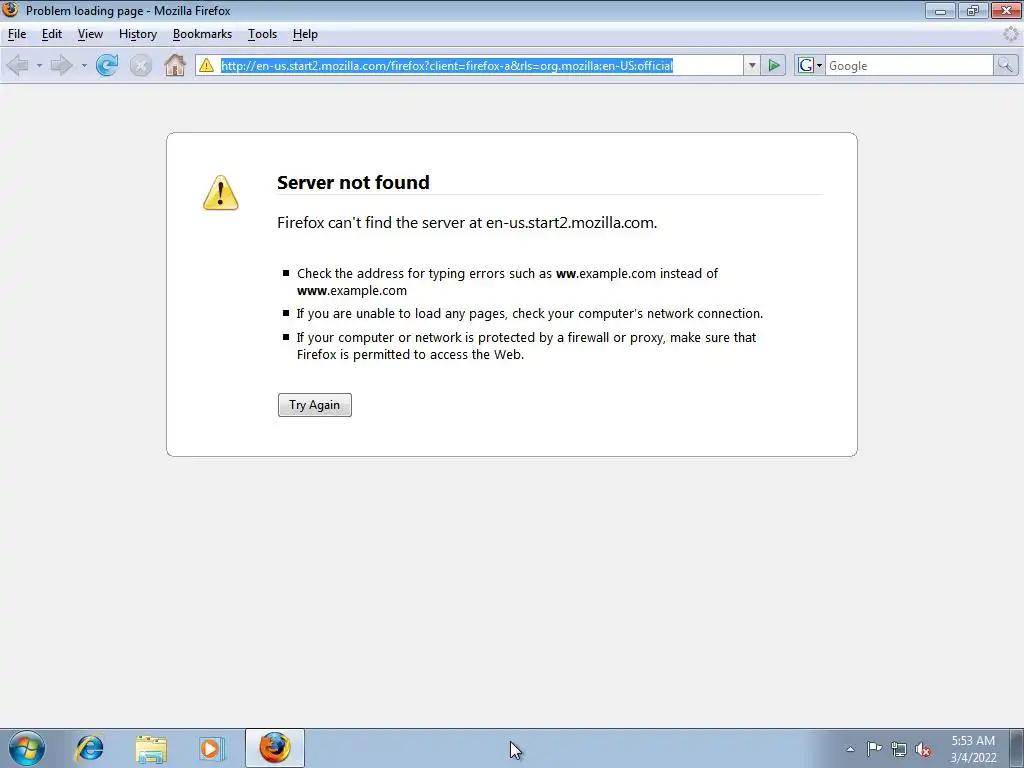Open Windows Media Player from taskbar
Screen dimensions: 1024x768
click(x=212, y=748)
